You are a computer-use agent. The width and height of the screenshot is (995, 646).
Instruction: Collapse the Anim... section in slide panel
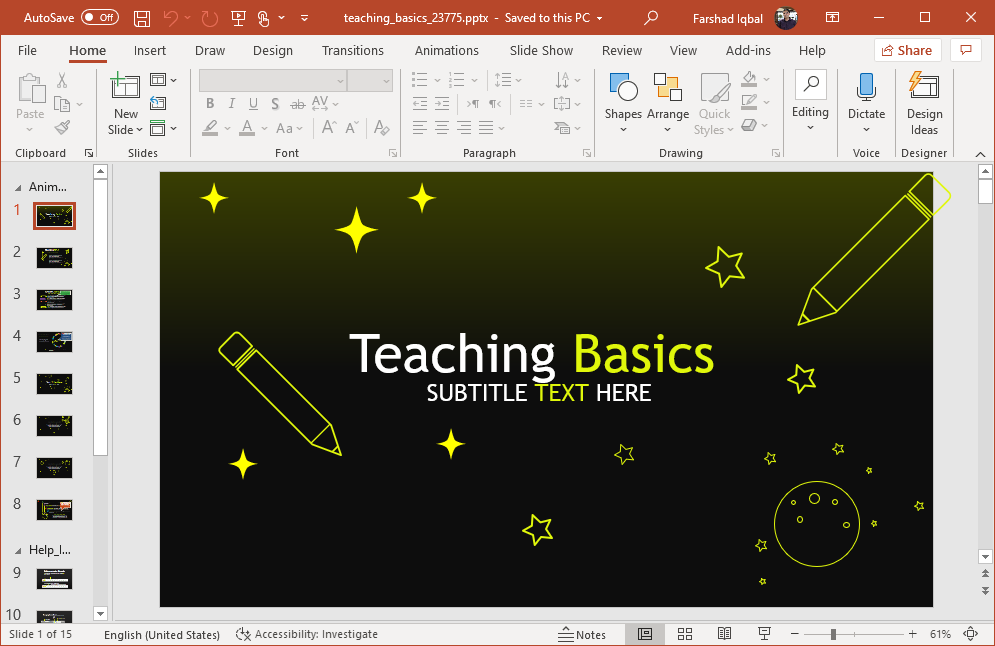coord(17,187)
